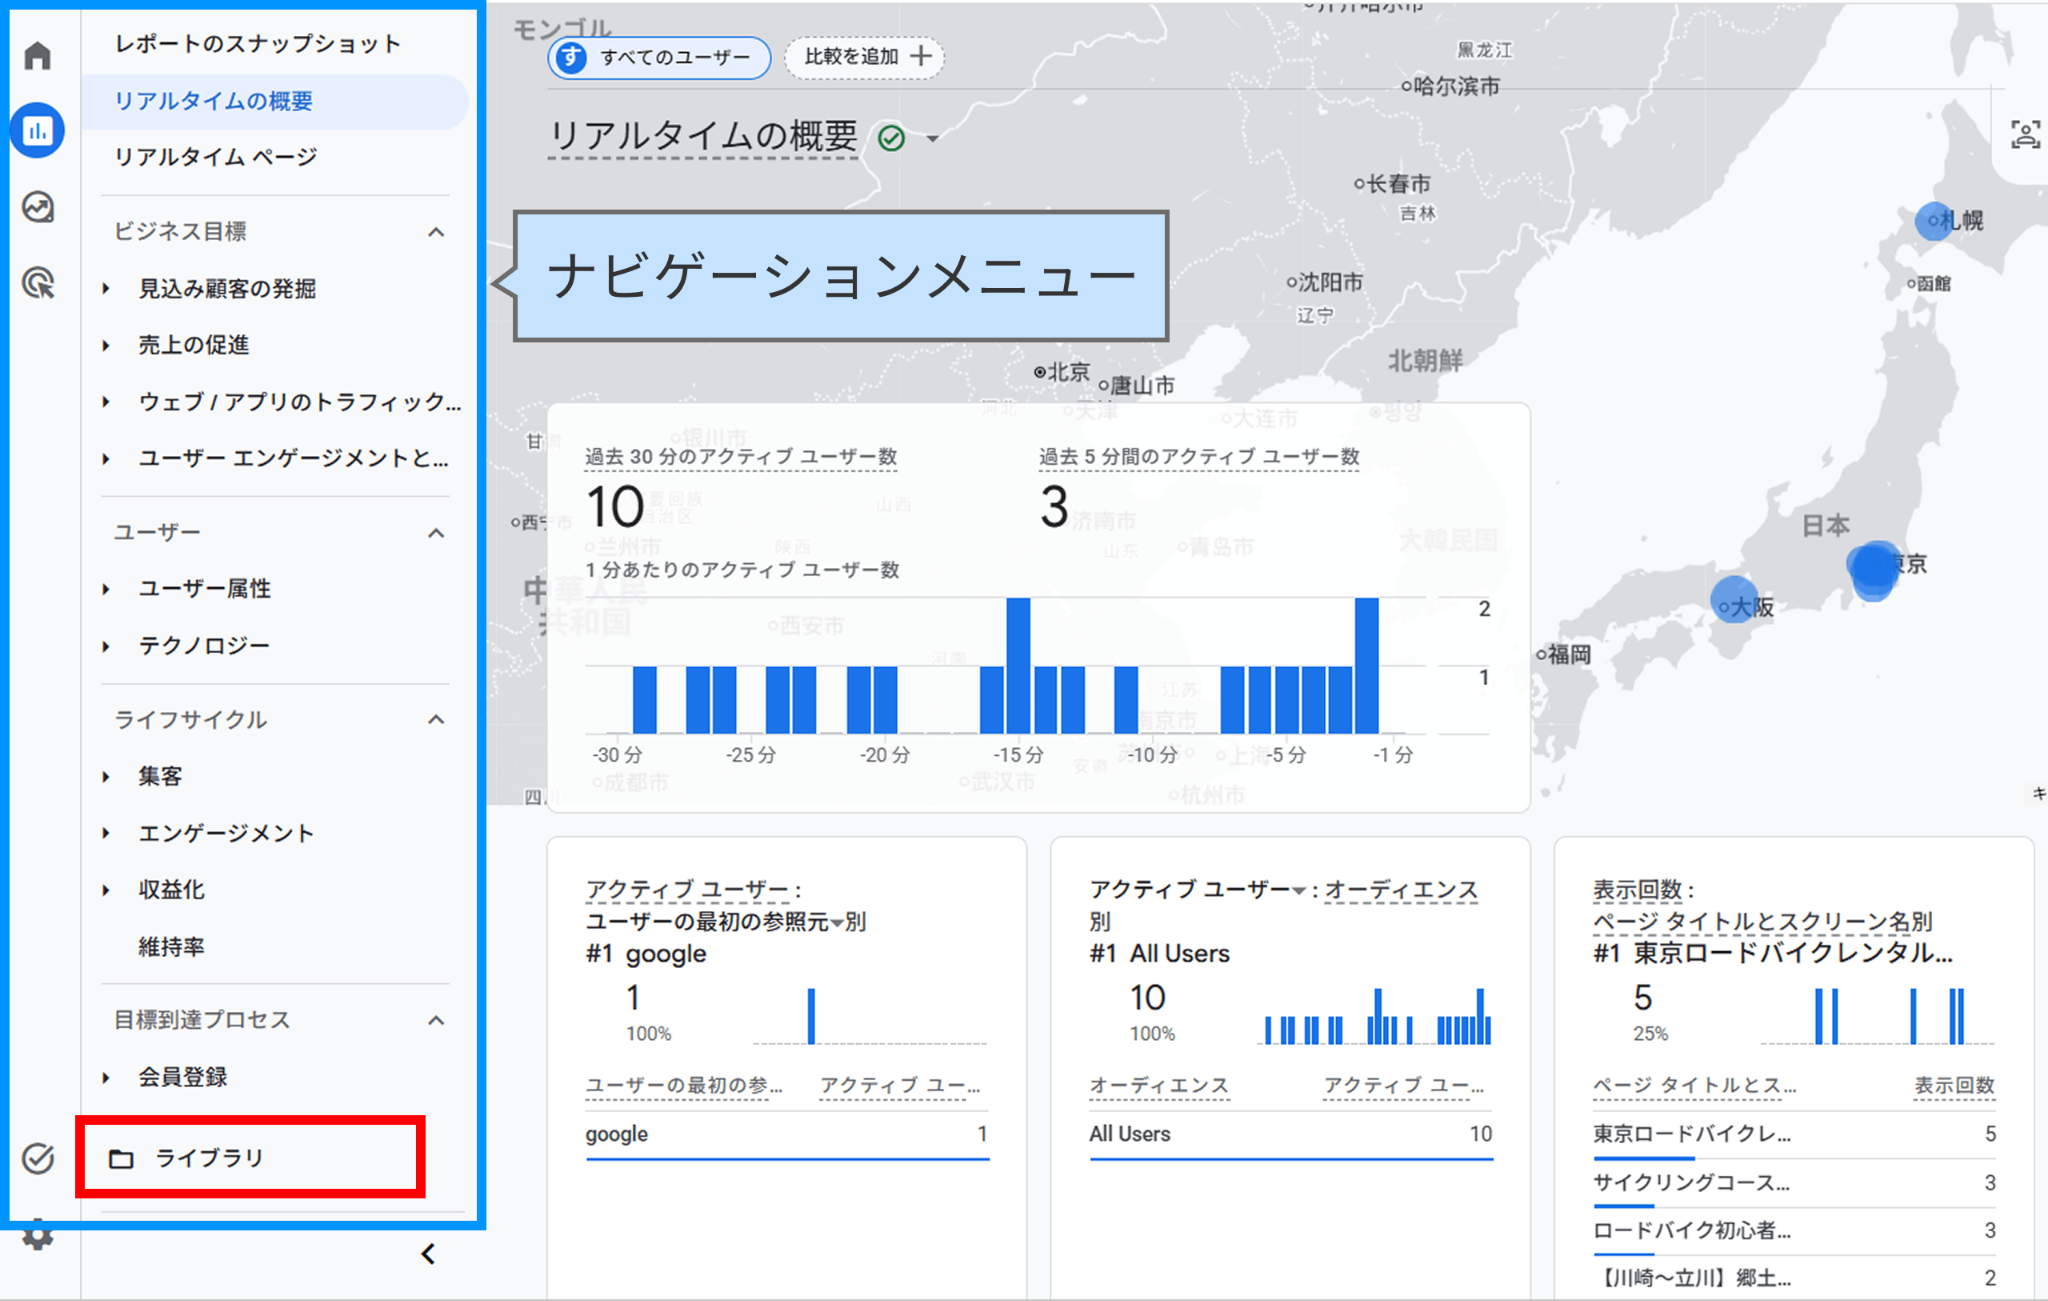The height and width of the screenshot is (1301, 2048).
Task: Open the Reports bar chart icon
Action: 38,130
